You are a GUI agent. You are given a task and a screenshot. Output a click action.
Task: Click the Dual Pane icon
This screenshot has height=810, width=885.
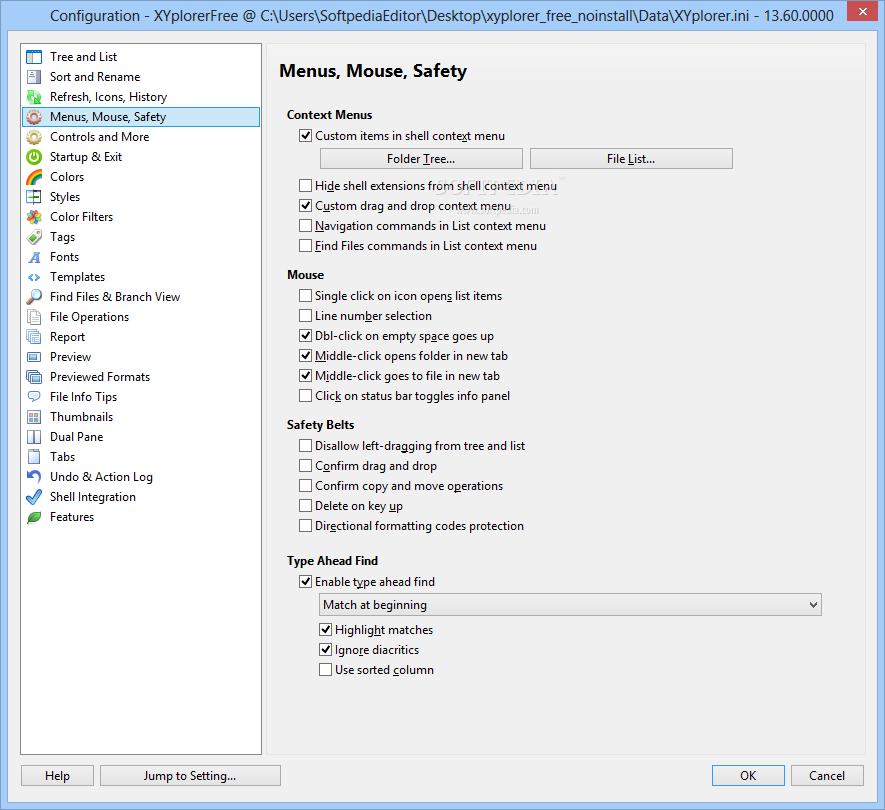click(x=34, y=437)
